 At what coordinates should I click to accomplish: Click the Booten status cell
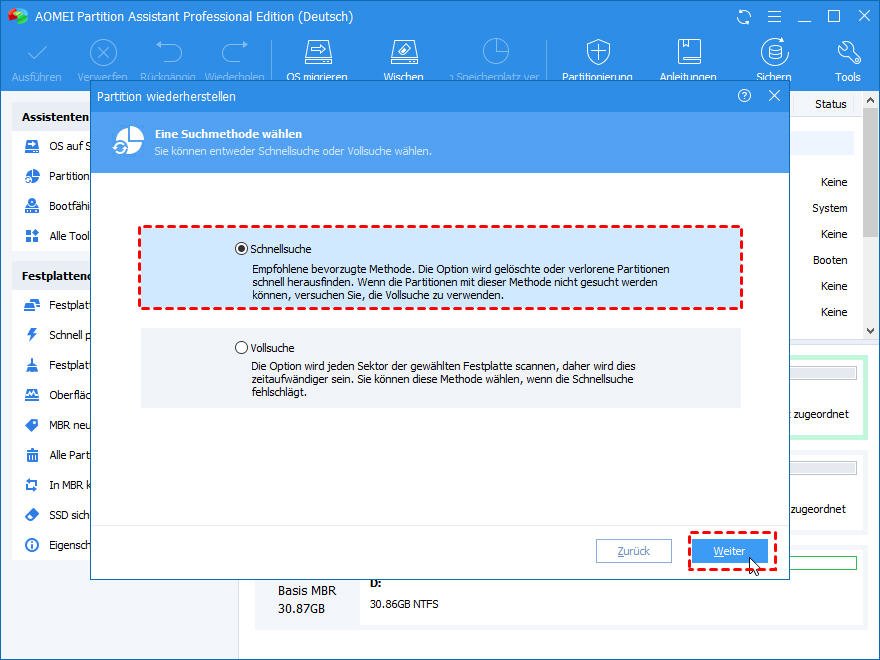(830, 260)
